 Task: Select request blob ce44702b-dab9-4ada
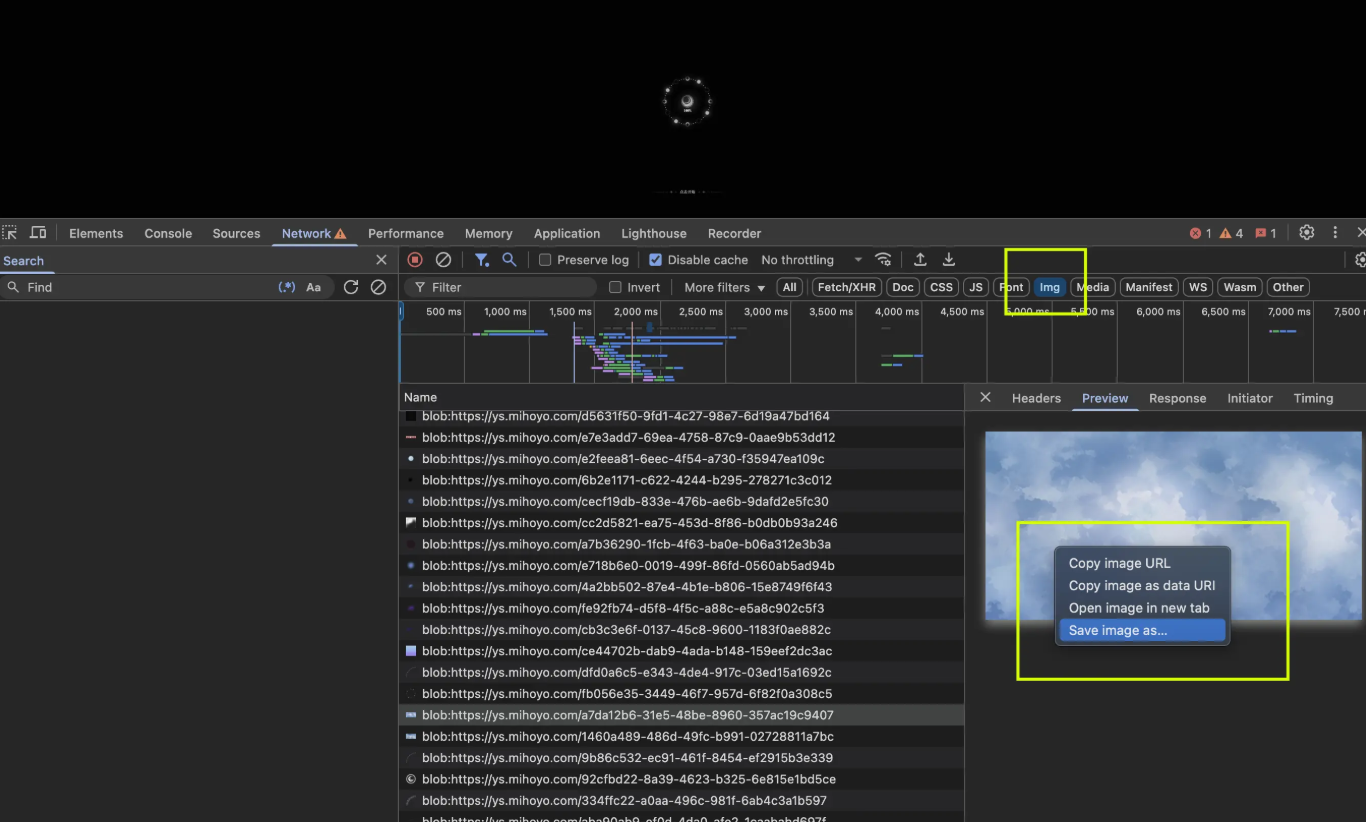681,651
